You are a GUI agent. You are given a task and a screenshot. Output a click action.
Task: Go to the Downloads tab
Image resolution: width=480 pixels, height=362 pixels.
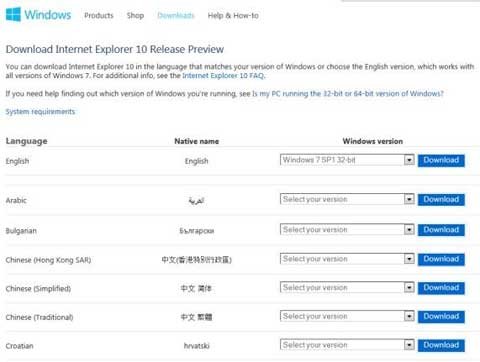pyautogui.click(x=176, y=16)
